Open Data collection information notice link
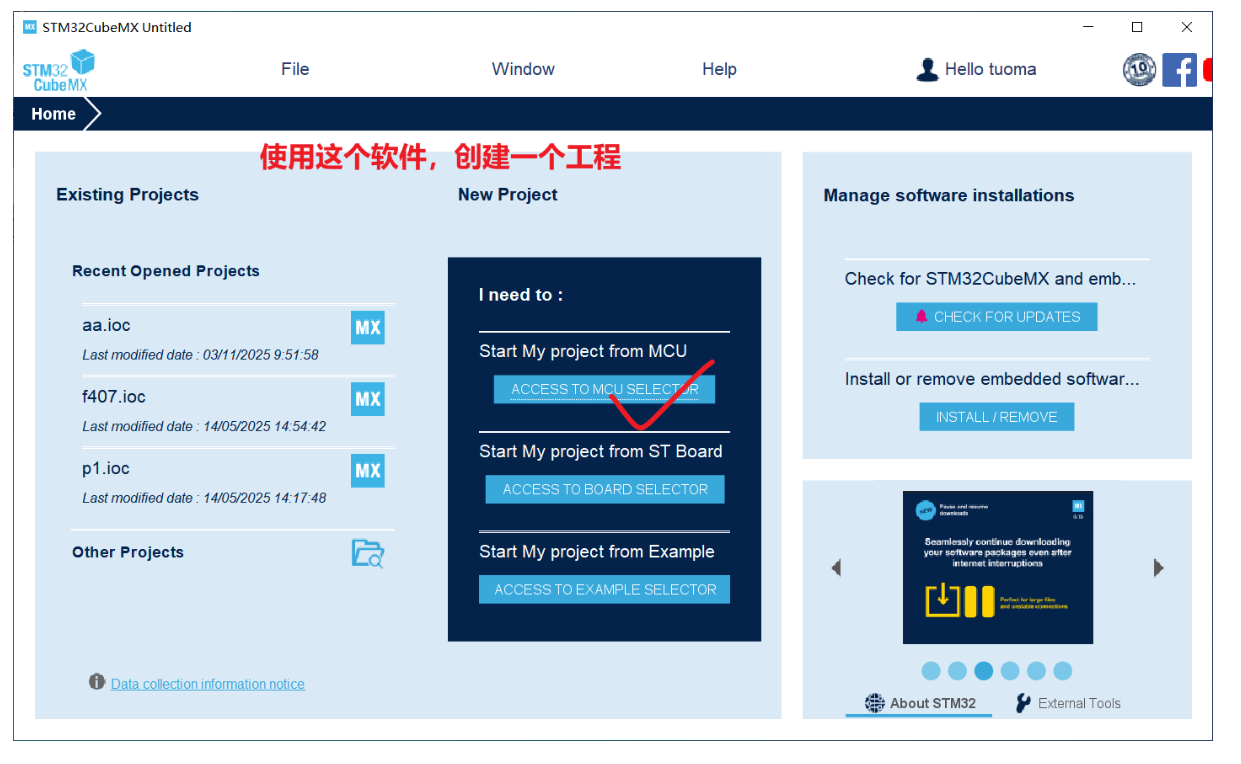 [208, 684]
